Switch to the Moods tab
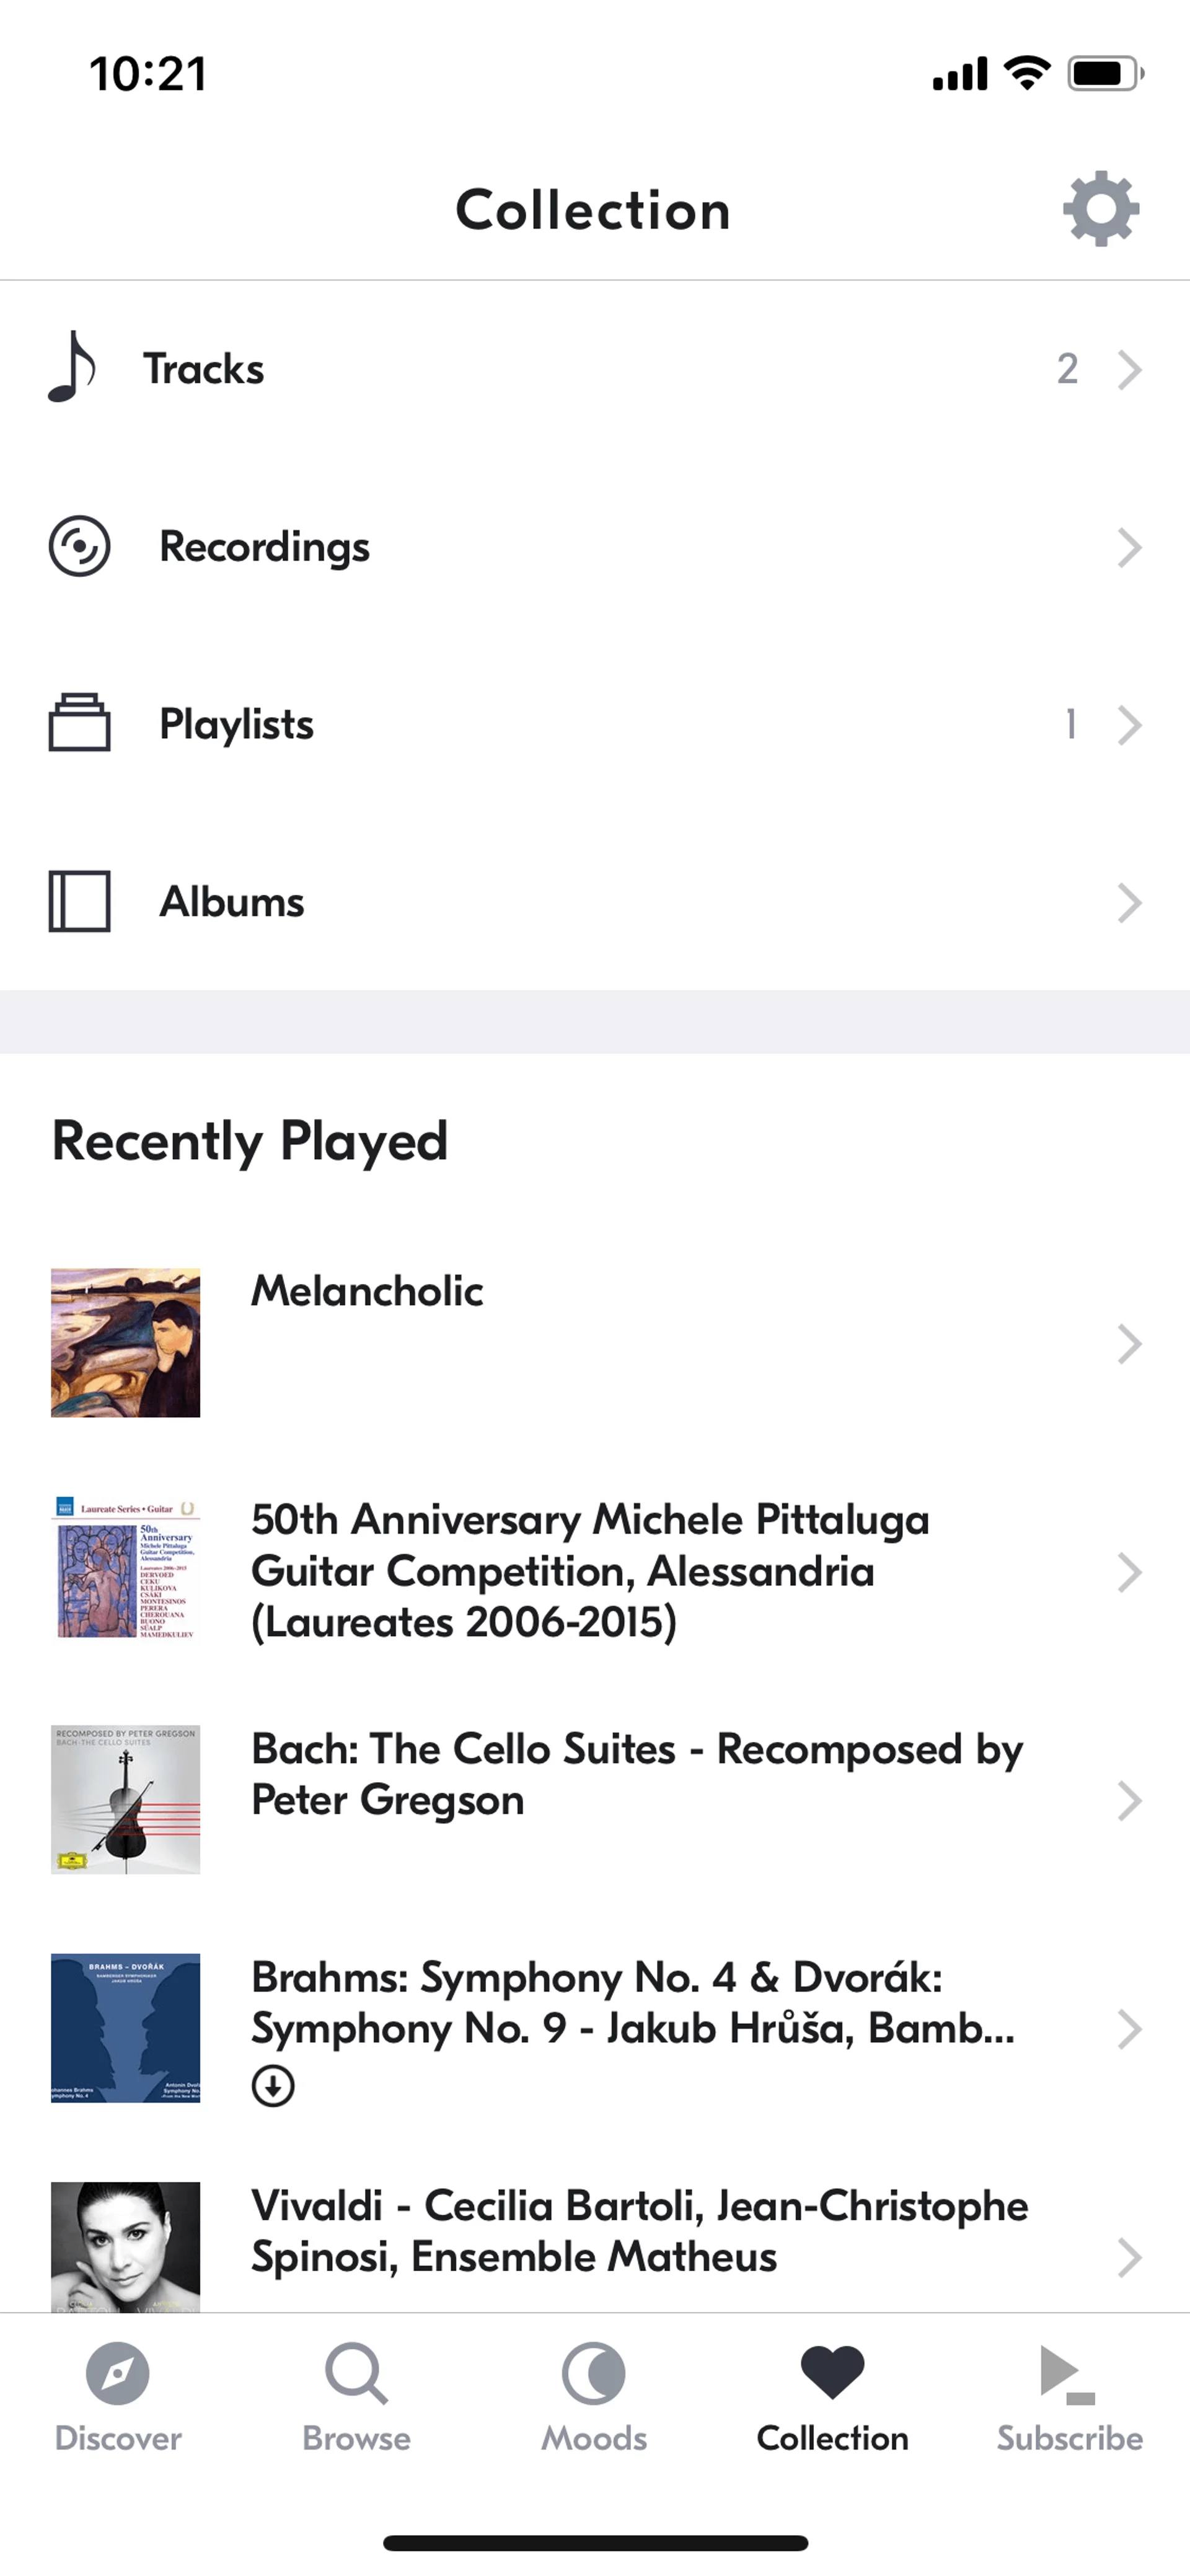 coord(594,2394)
